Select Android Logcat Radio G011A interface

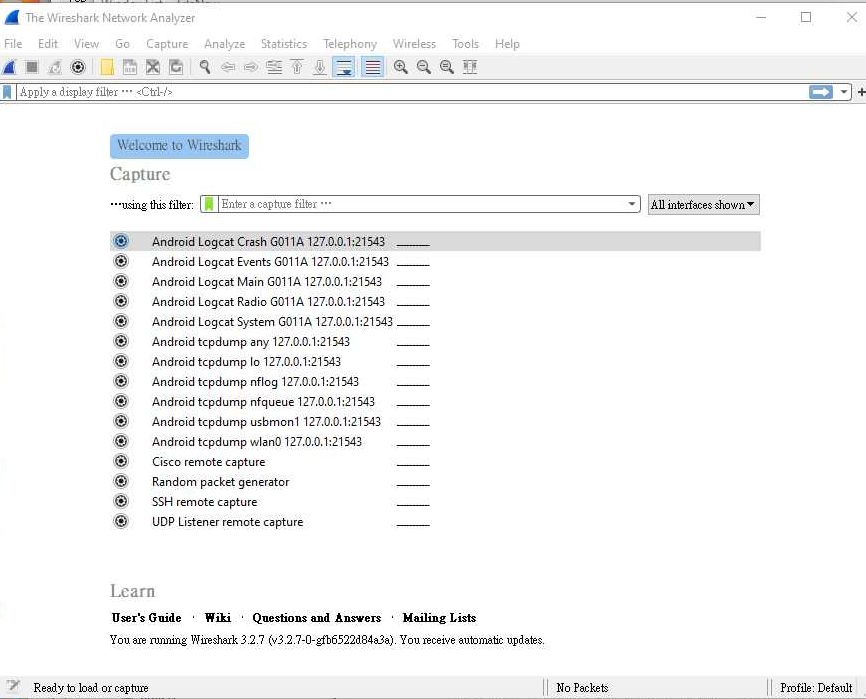[x=435, y=301]
